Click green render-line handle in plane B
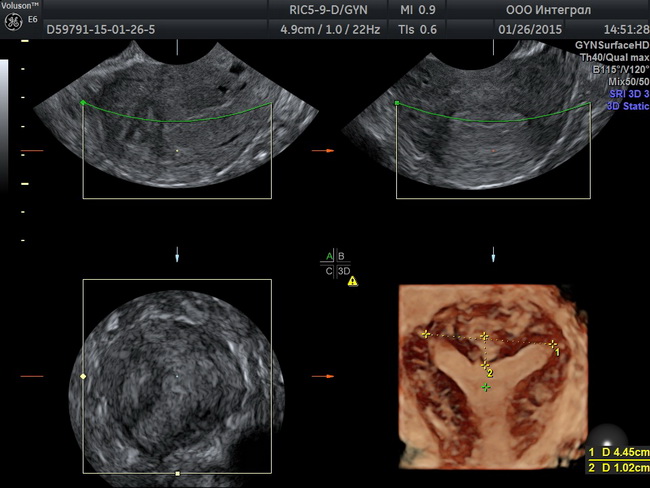650x488 pixels. [397, 103]
